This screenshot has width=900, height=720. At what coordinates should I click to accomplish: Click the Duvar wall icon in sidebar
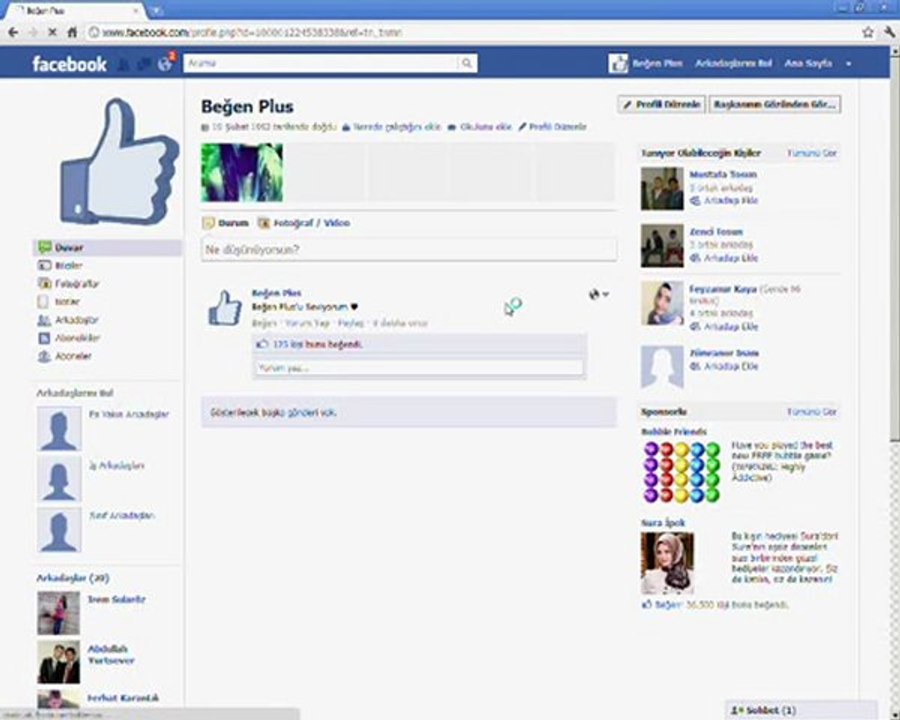pos(45,247)
